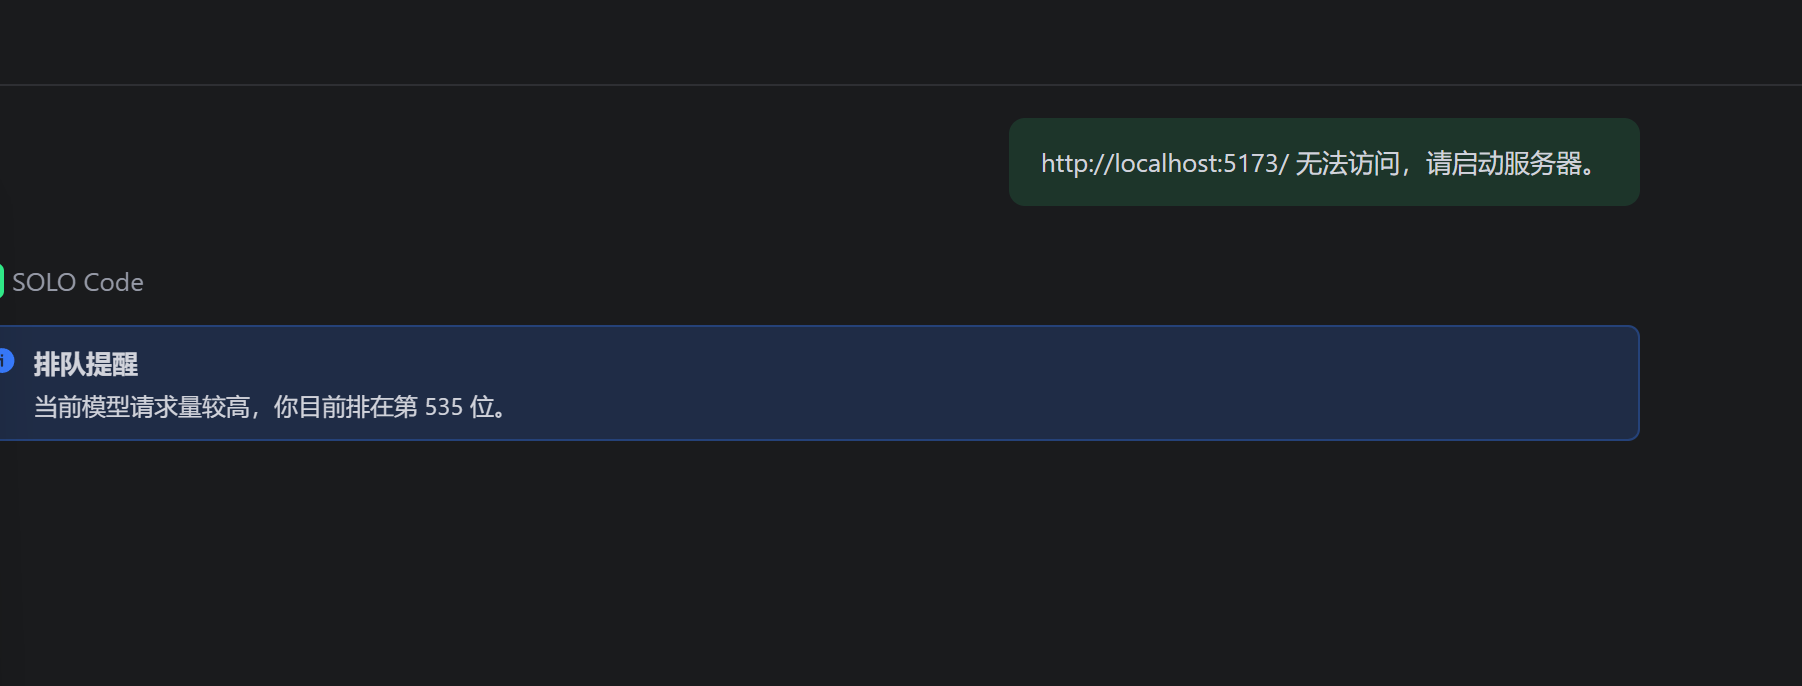Select the green user message bubble's left padding
Viewport: 1802px width, 686px height.
tap(1024, 162)
